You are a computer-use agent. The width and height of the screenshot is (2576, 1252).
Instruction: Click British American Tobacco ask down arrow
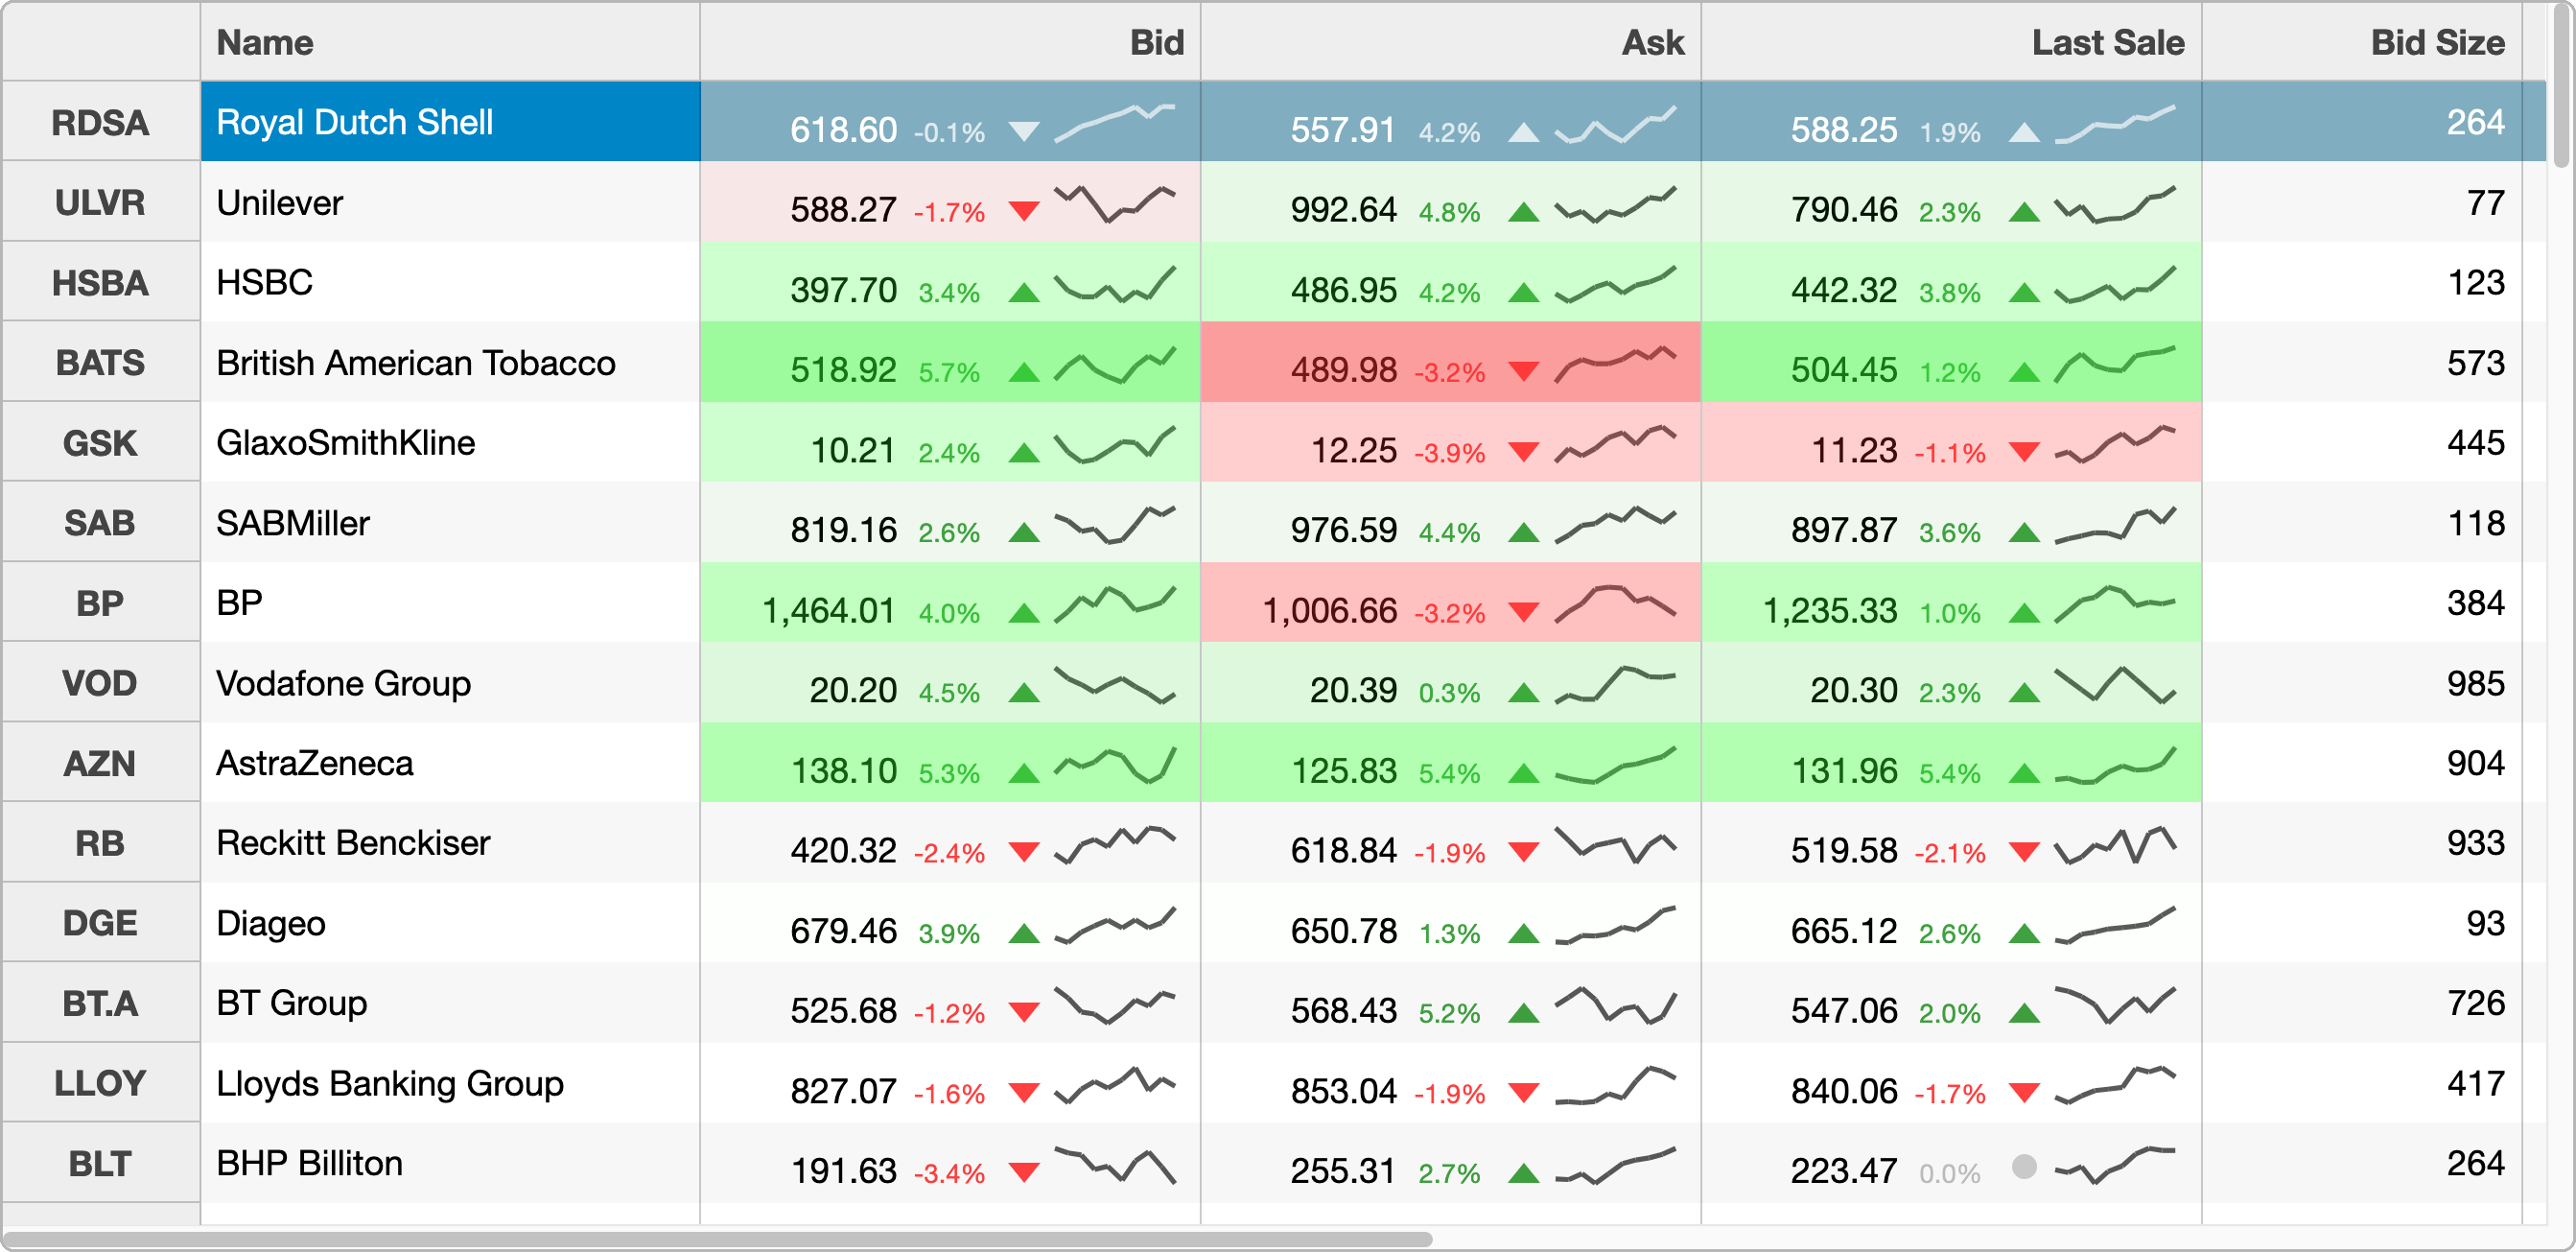[x=1523, y=372]
